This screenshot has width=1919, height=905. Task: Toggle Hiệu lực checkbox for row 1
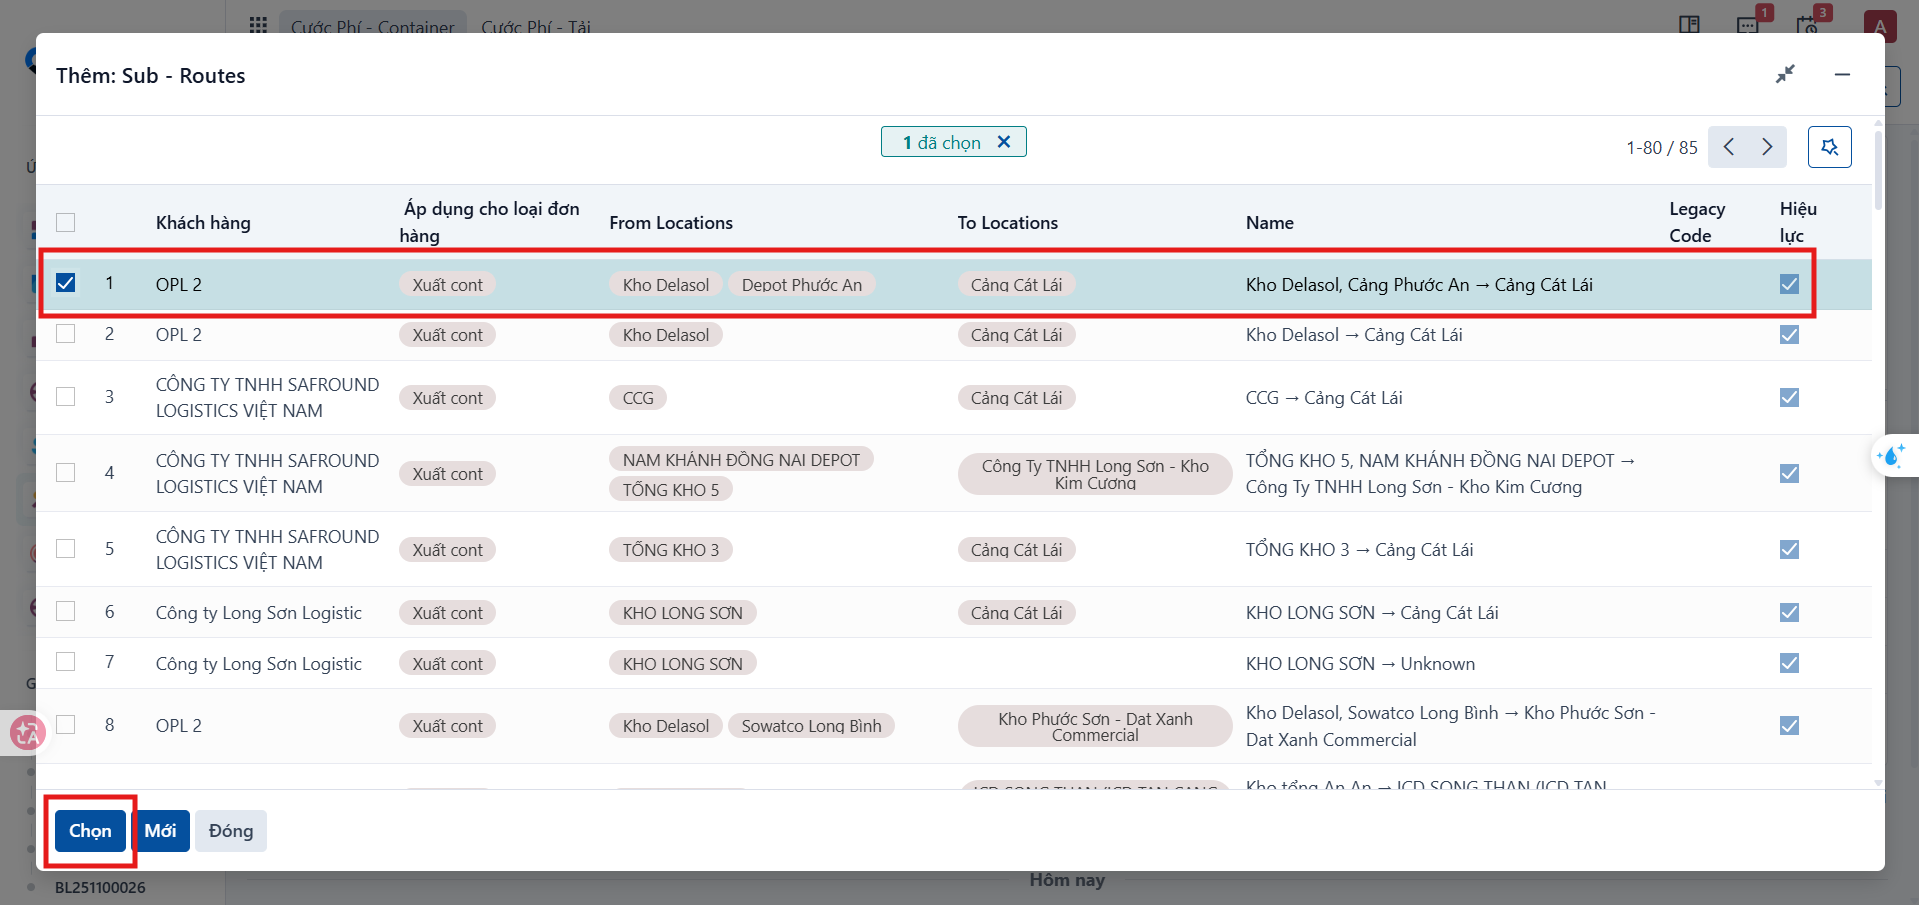(x=1789, y=284)
